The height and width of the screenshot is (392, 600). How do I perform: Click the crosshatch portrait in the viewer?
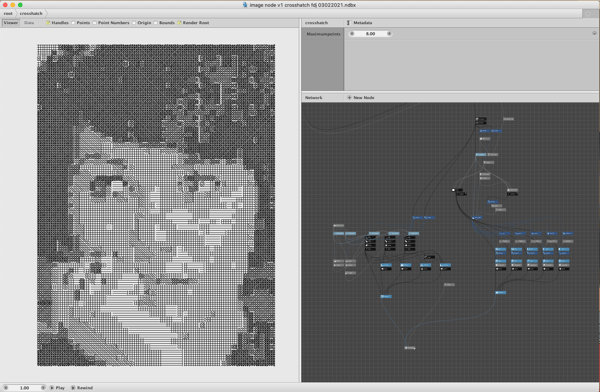point(156,205)
